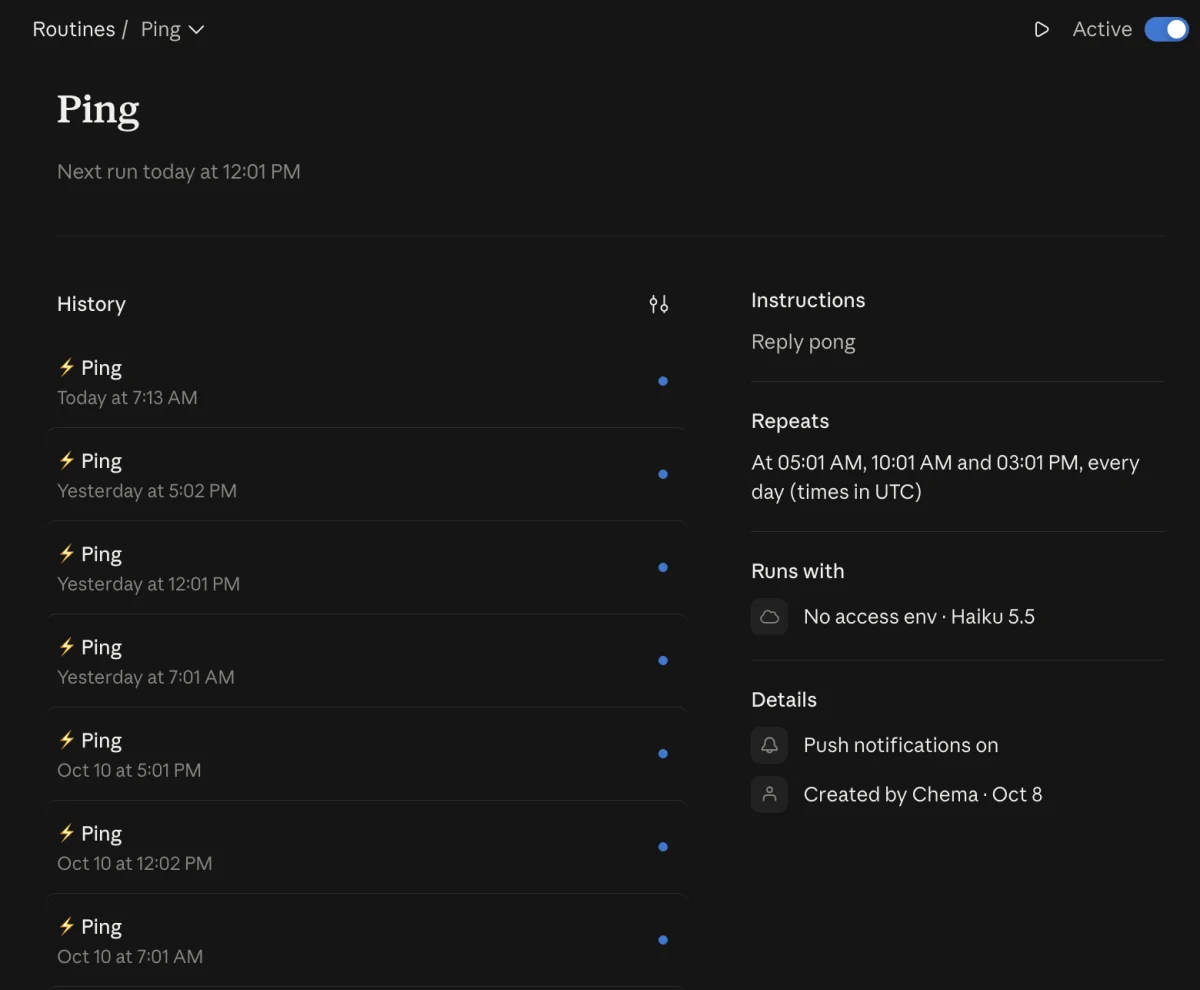Open the Ping run from Yesterday at 12:01 PM
Viewport: 1200px width, 990px height.
click(x=367, y=568)
